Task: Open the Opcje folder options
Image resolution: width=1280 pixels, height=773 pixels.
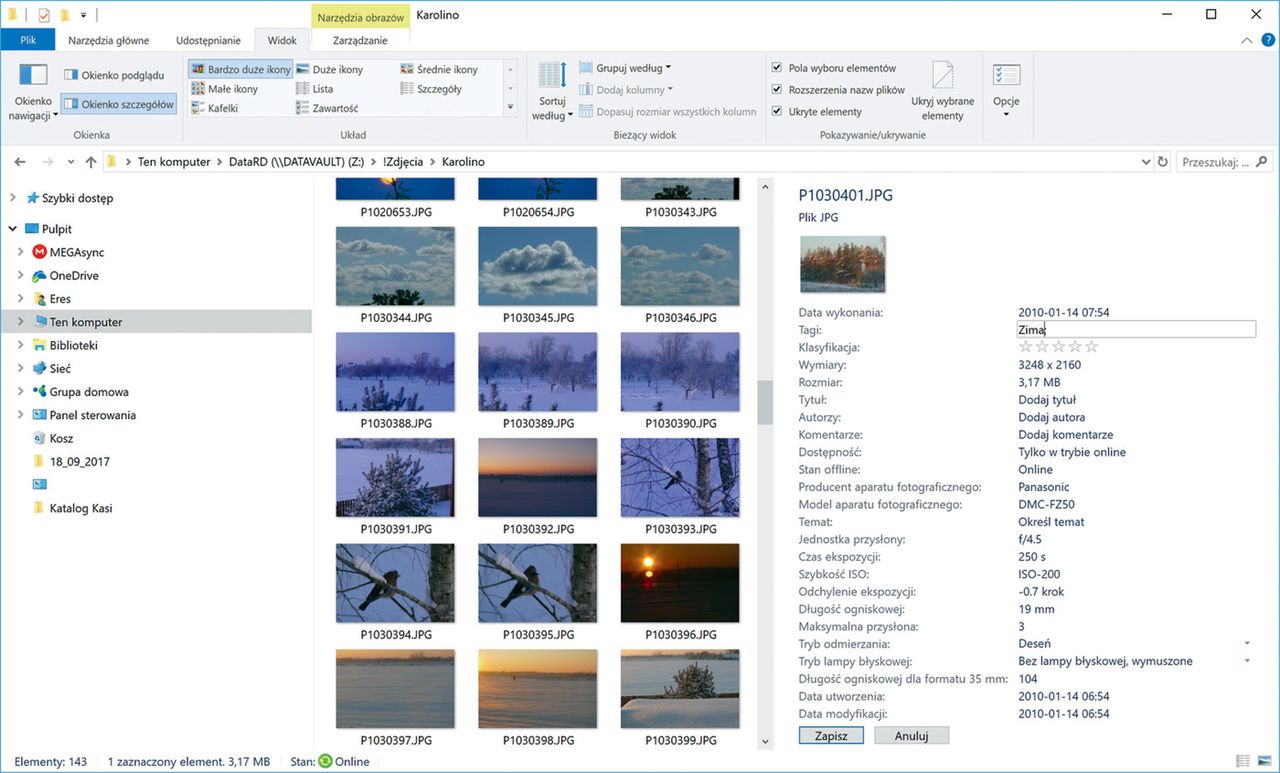Action: click(1006, 90)
